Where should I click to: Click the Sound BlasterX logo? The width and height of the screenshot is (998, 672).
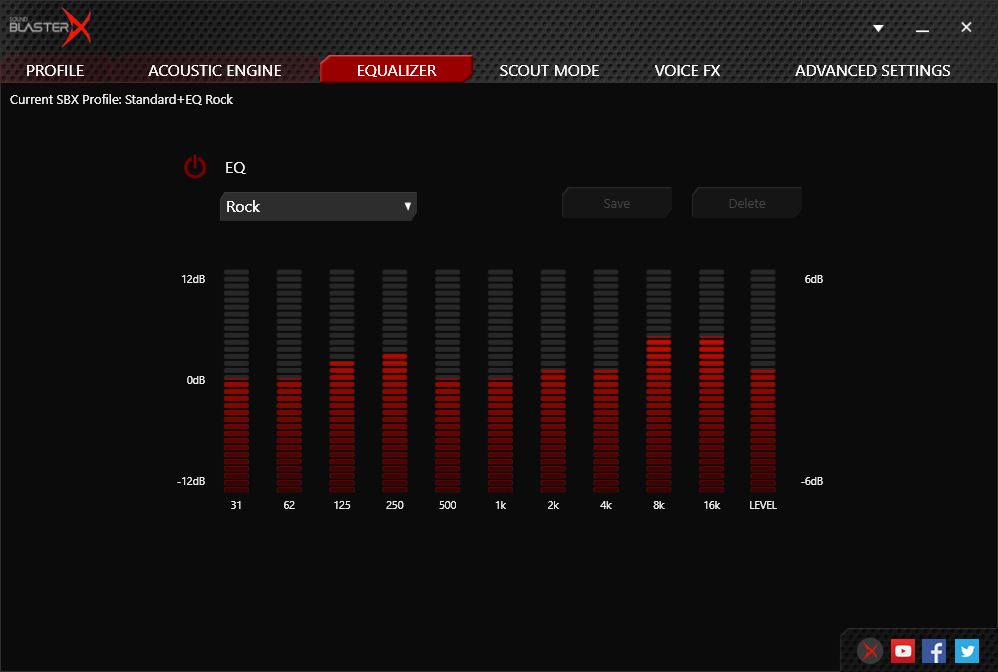50,28
